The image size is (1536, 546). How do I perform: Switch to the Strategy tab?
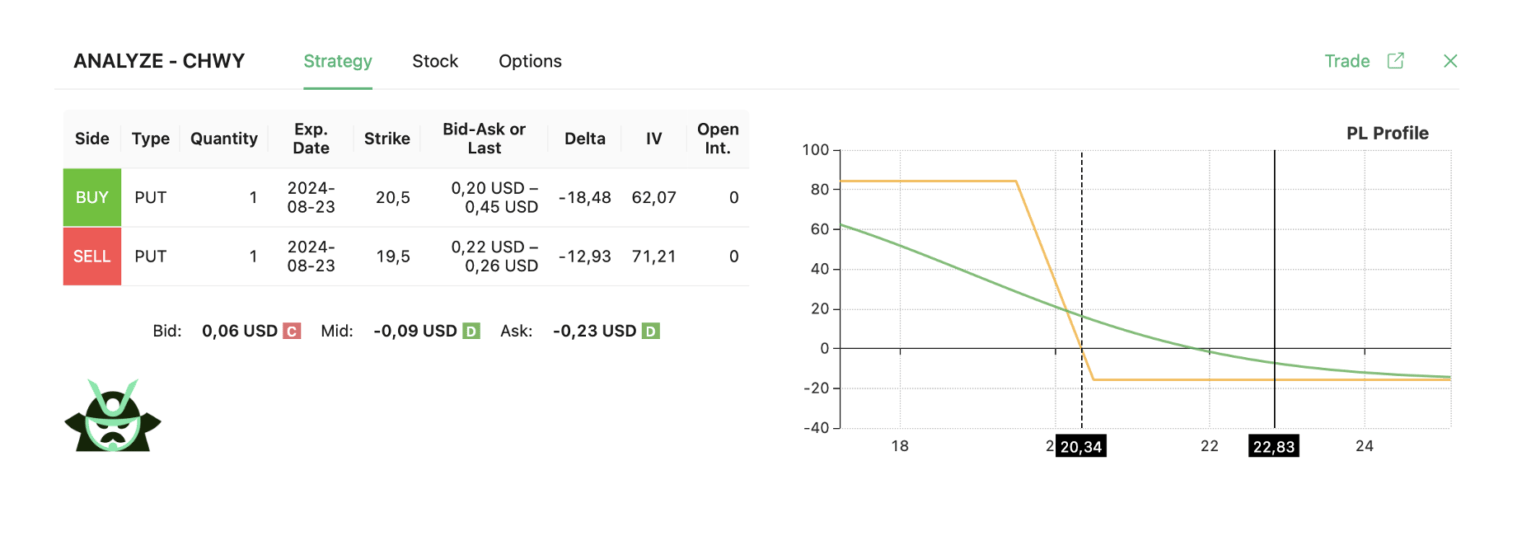[x=338, y=61]
